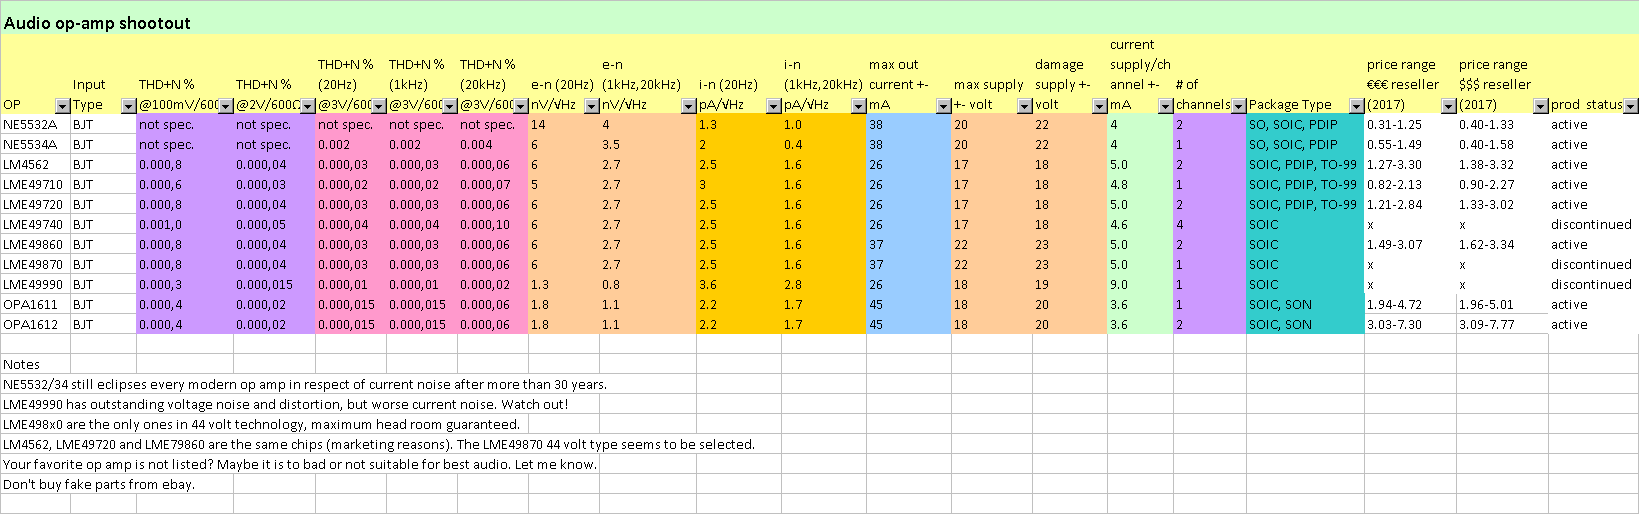Open i-n (20Hz) pA/√Hz filter dropdown
1639x514 pixels.
773,106
